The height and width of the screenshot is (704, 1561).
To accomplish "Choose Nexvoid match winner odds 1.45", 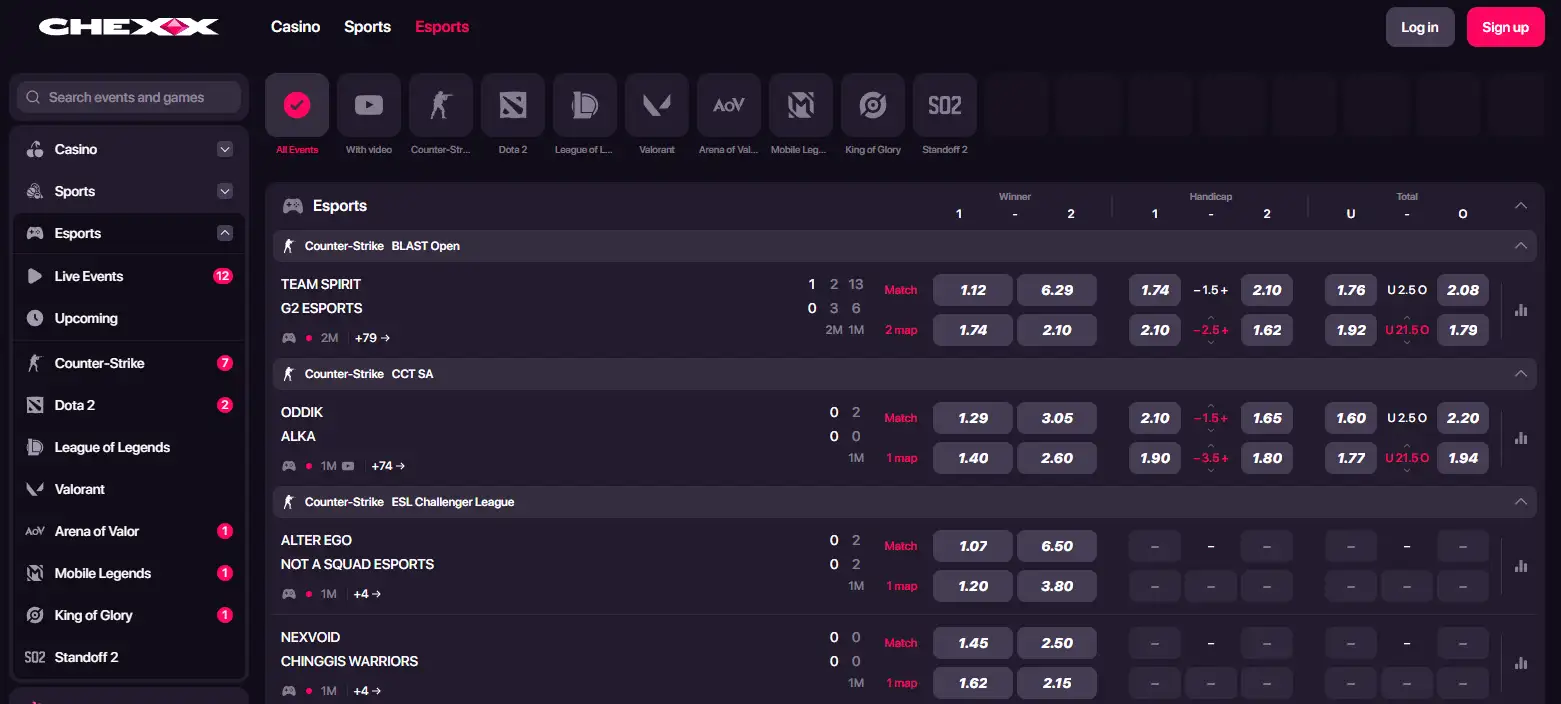I will click(973, 643).
